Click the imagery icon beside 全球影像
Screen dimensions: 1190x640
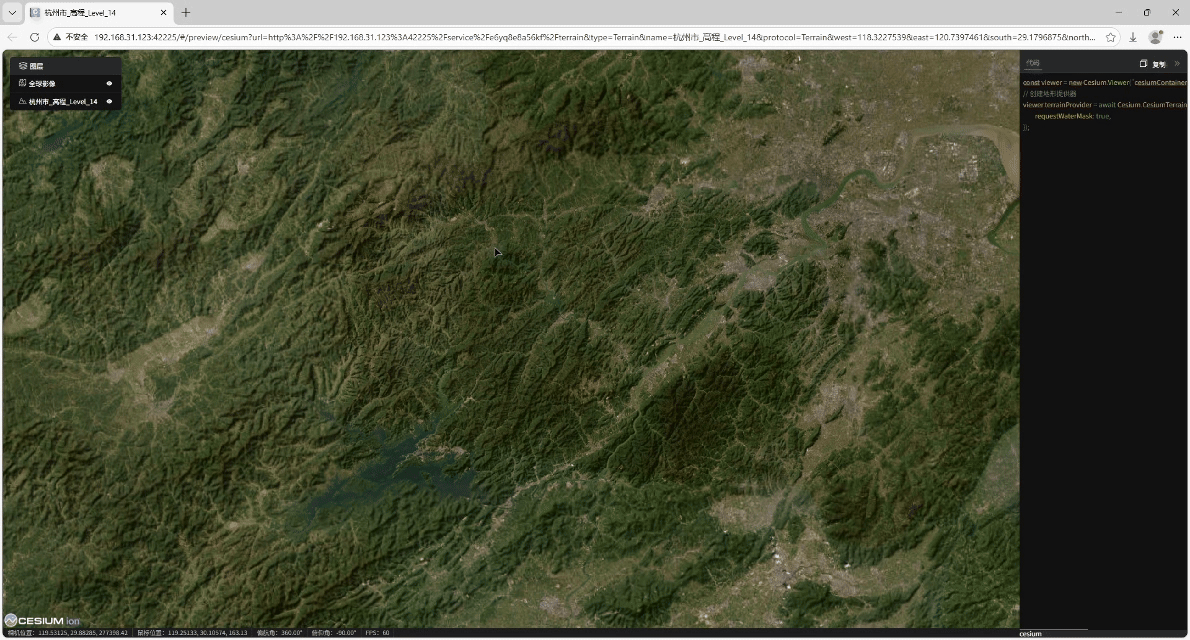[22, 83]
